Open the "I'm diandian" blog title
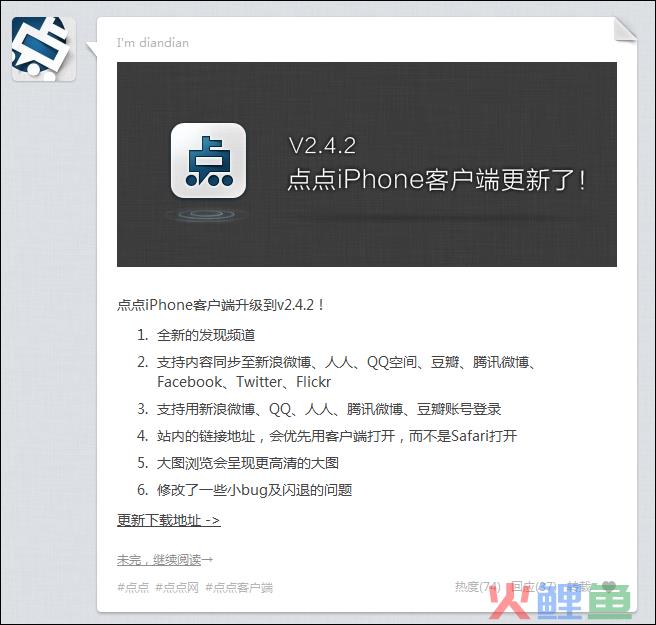Viewport: 656px width, 625px height. click(153, 43)
